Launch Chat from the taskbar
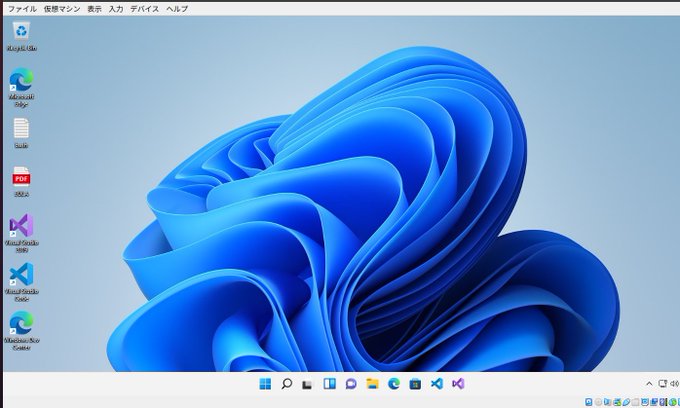The height and width of the screenshot is (408, 680). (x=351, y=383)
